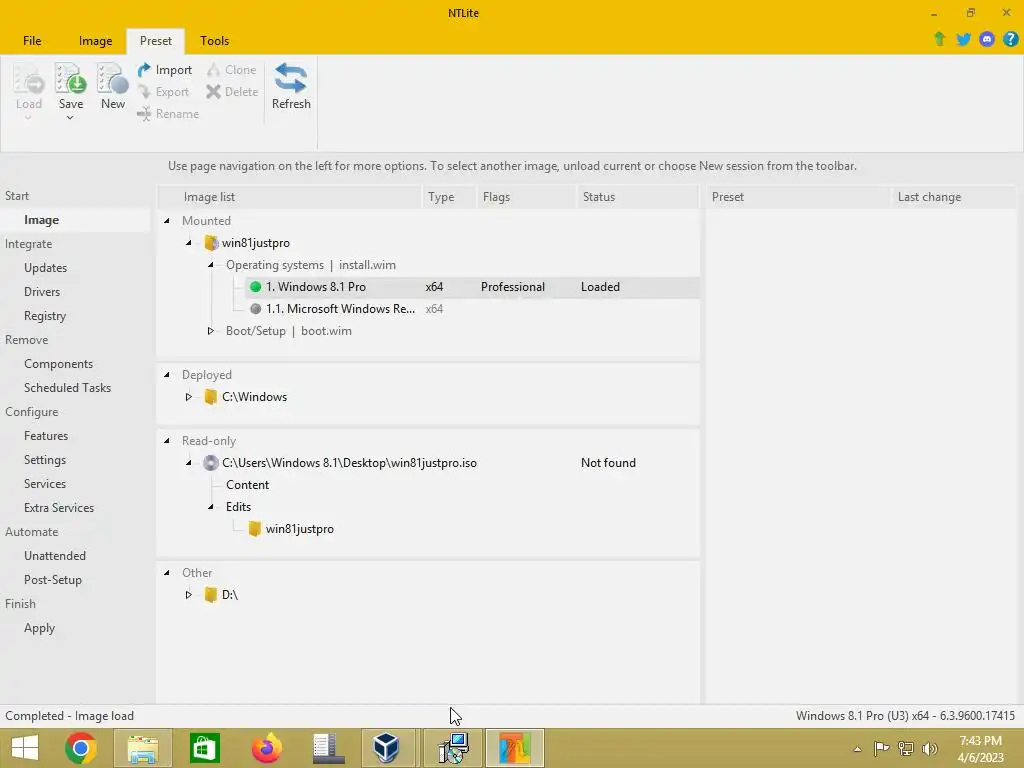1024x768 pixels.
Task: Click the Export preset button
Action: (164, 92)
